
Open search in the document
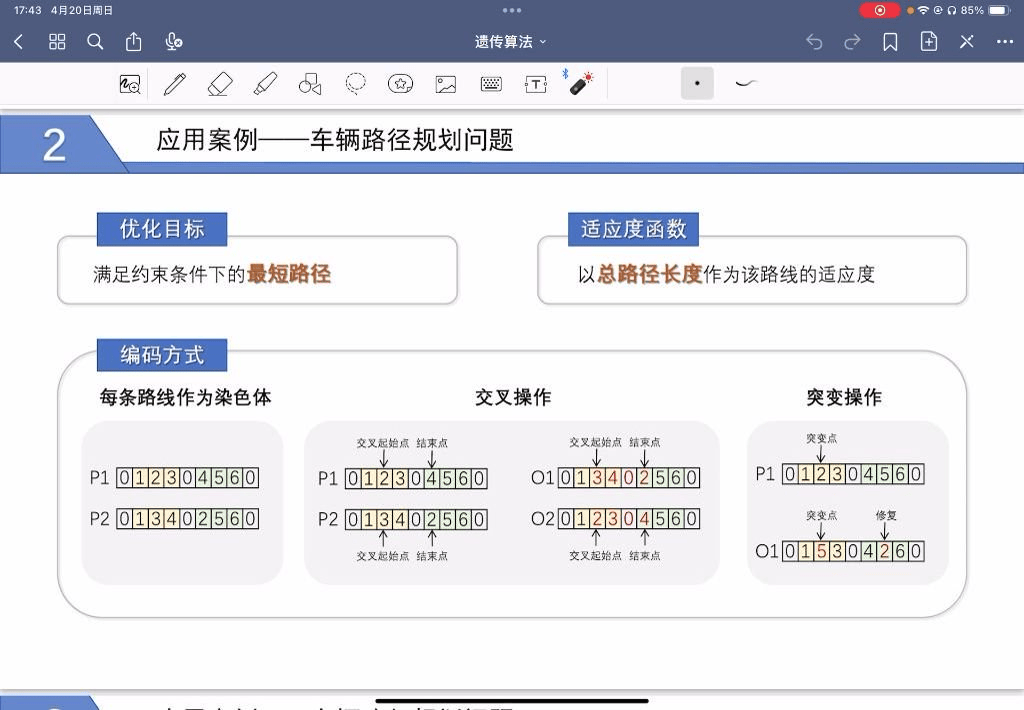click(95, 42)
